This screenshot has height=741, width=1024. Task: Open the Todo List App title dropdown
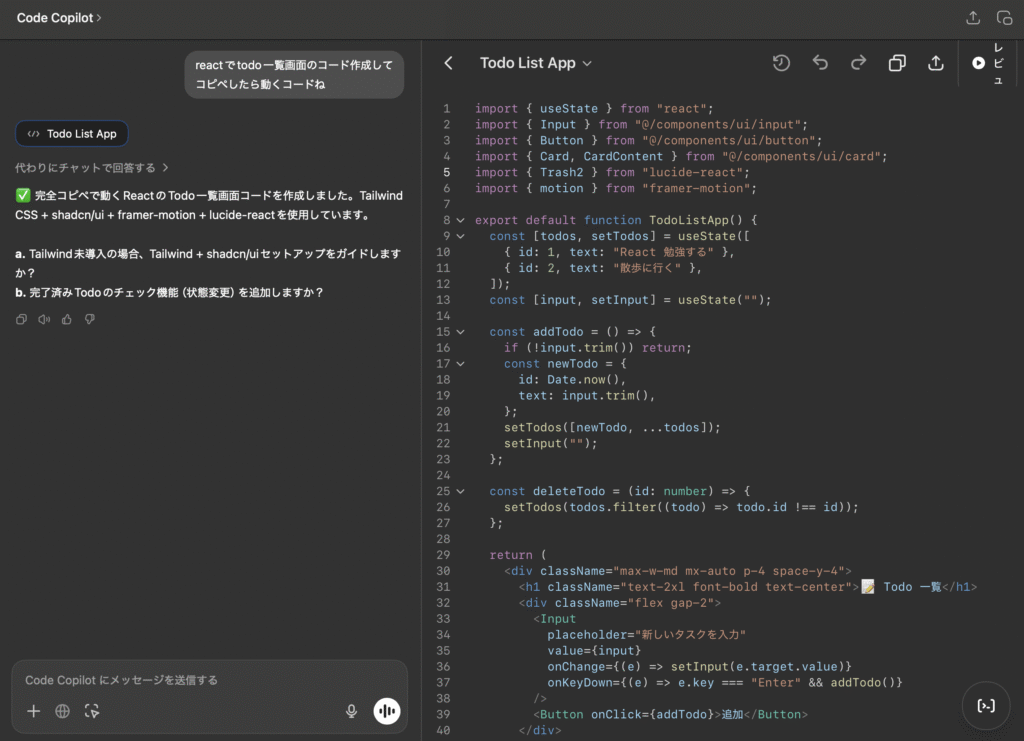[536, 63]
